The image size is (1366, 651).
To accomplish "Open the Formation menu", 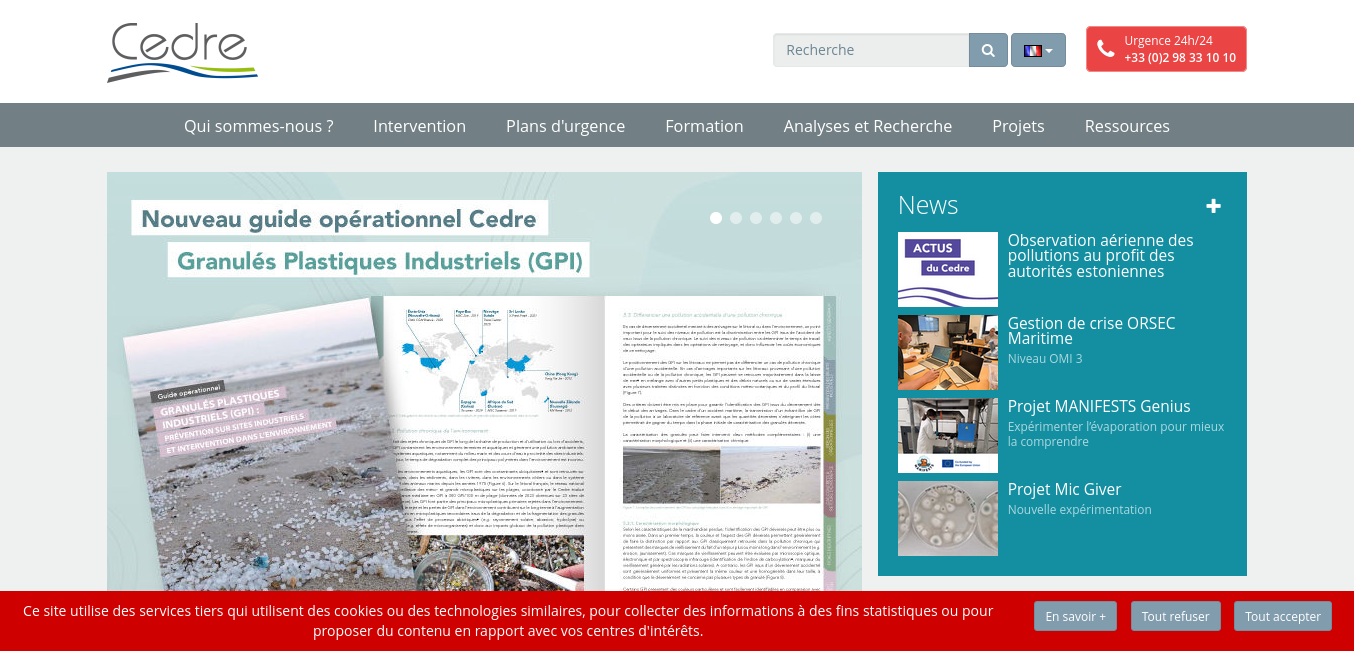I will pyautogui.click(x=705, y=126).
